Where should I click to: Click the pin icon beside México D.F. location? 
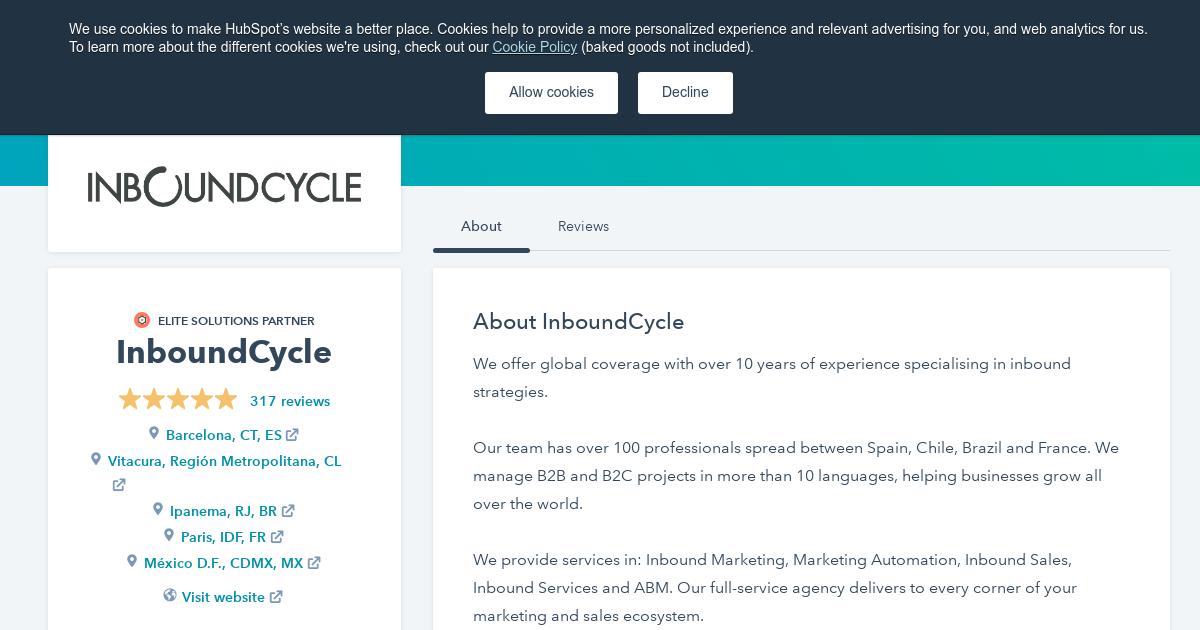click(132, 561)
